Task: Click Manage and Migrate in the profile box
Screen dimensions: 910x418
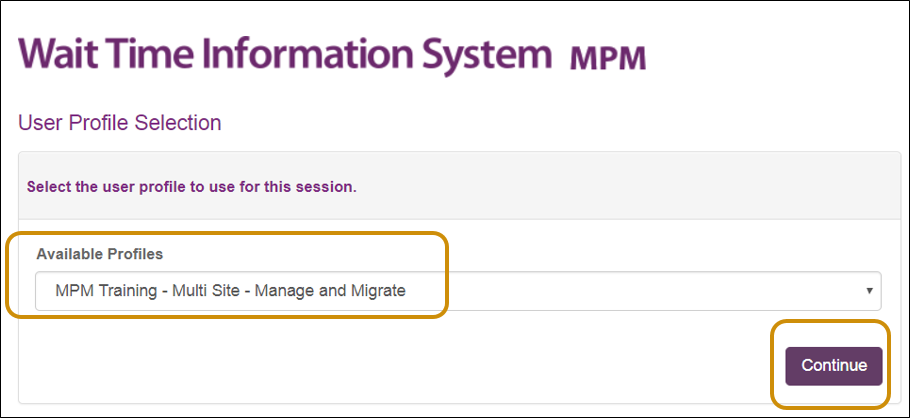Action: click(x=330, y=290)
